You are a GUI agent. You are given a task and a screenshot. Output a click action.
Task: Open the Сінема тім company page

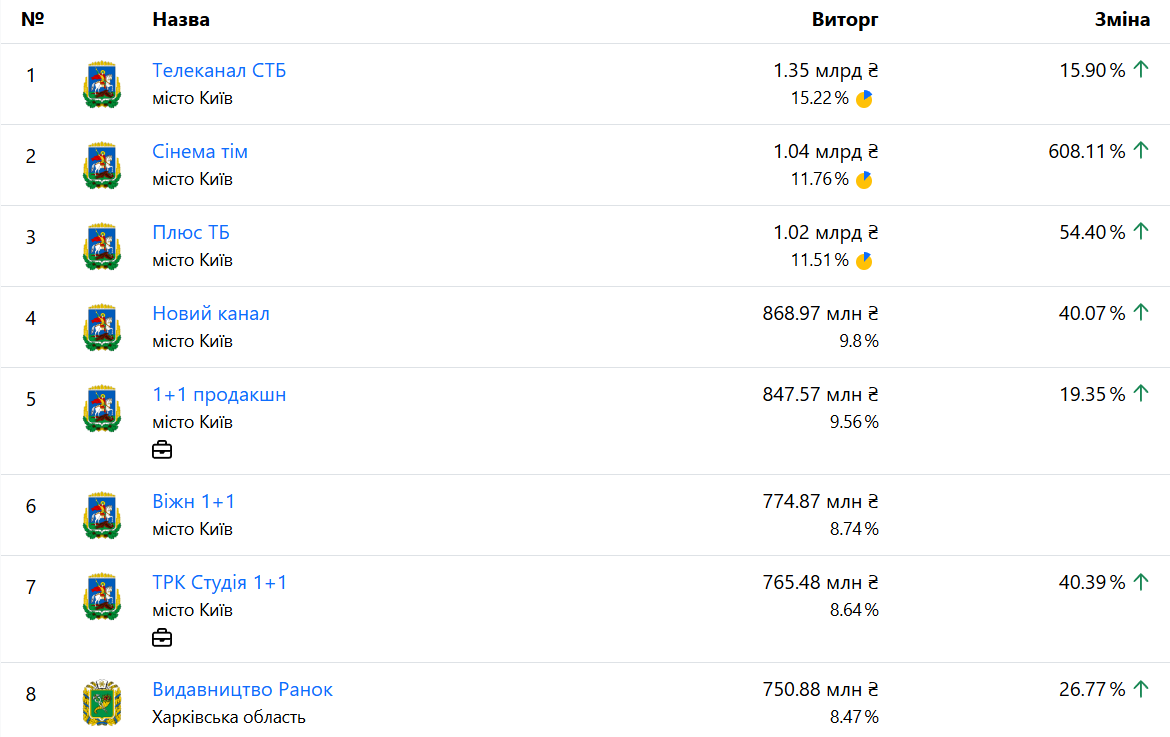pos(200,152)
